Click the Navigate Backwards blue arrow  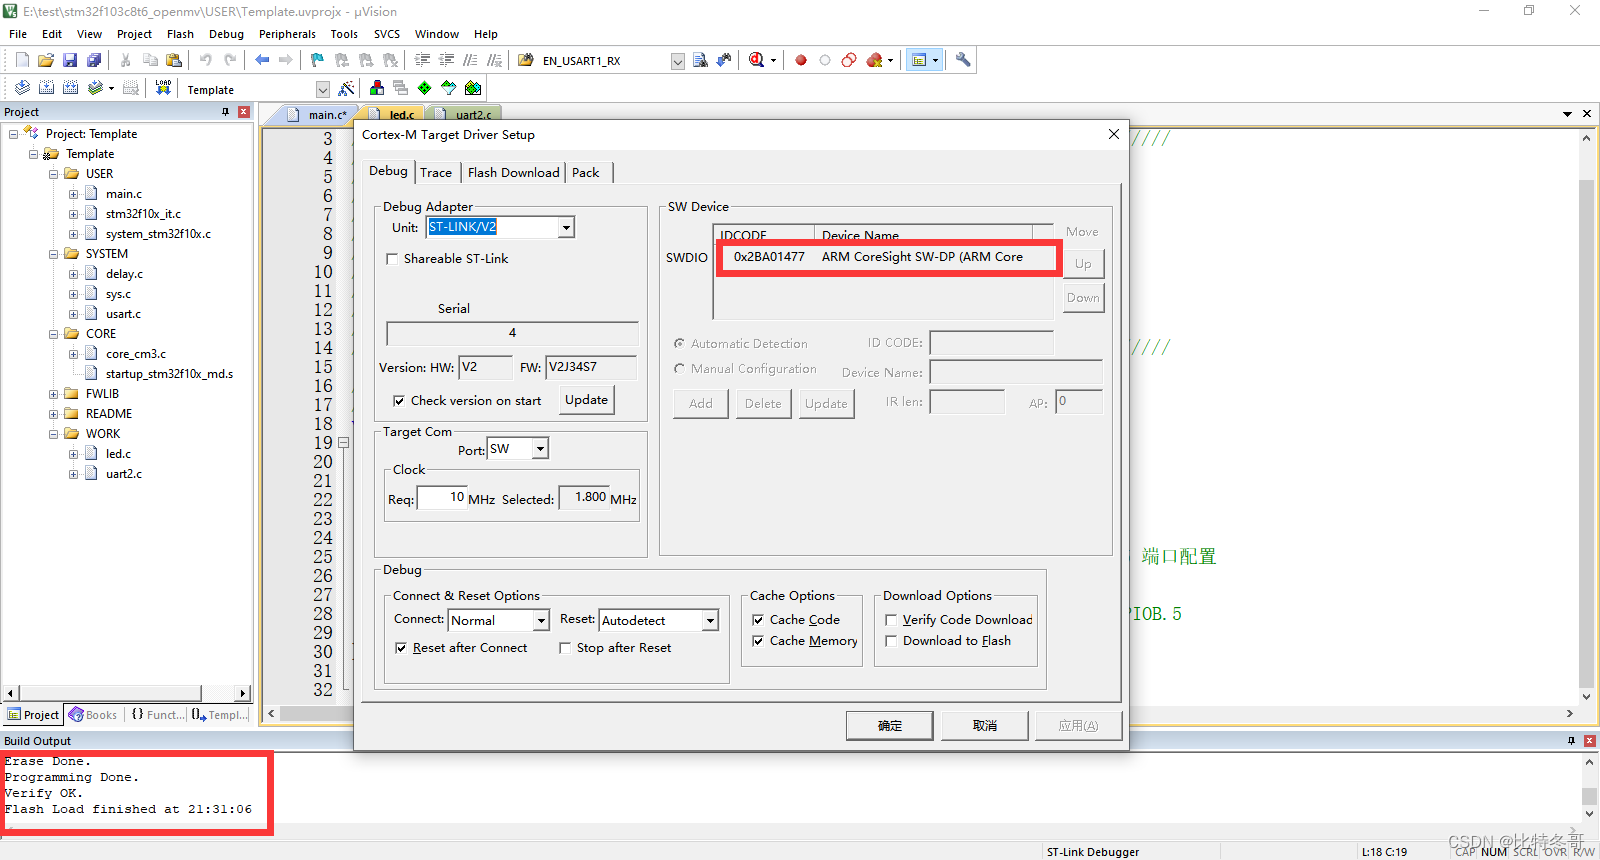[x=262, y=60]
